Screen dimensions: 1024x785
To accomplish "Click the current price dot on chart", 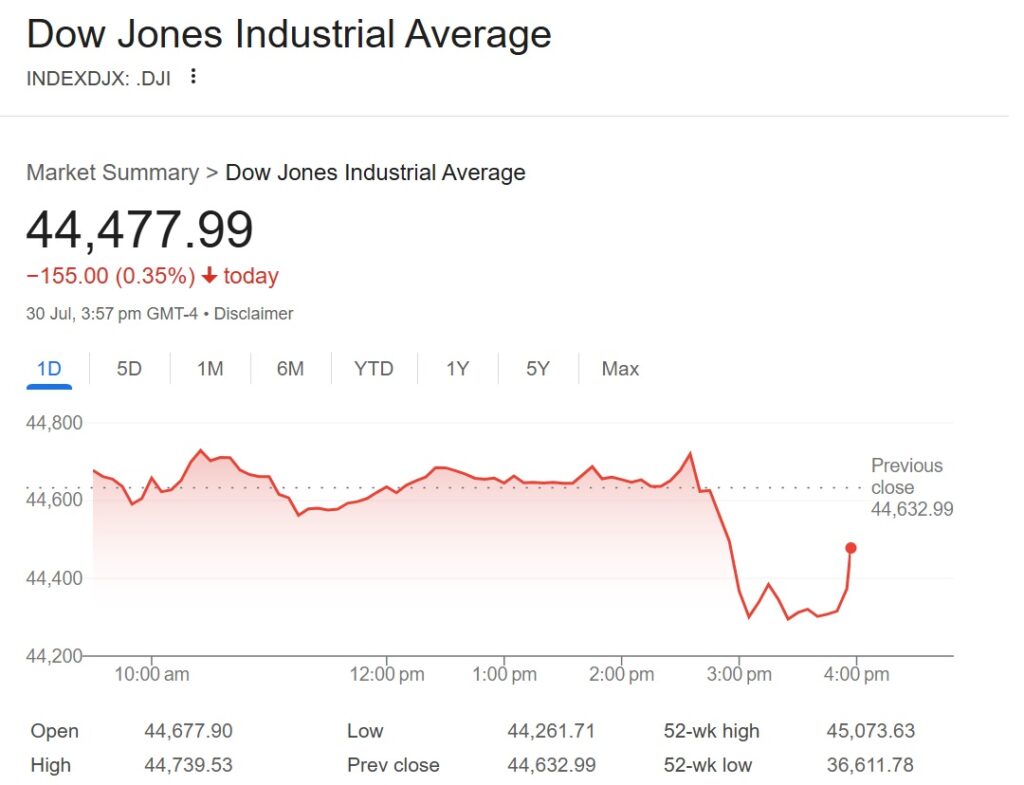I will (851, 547).
